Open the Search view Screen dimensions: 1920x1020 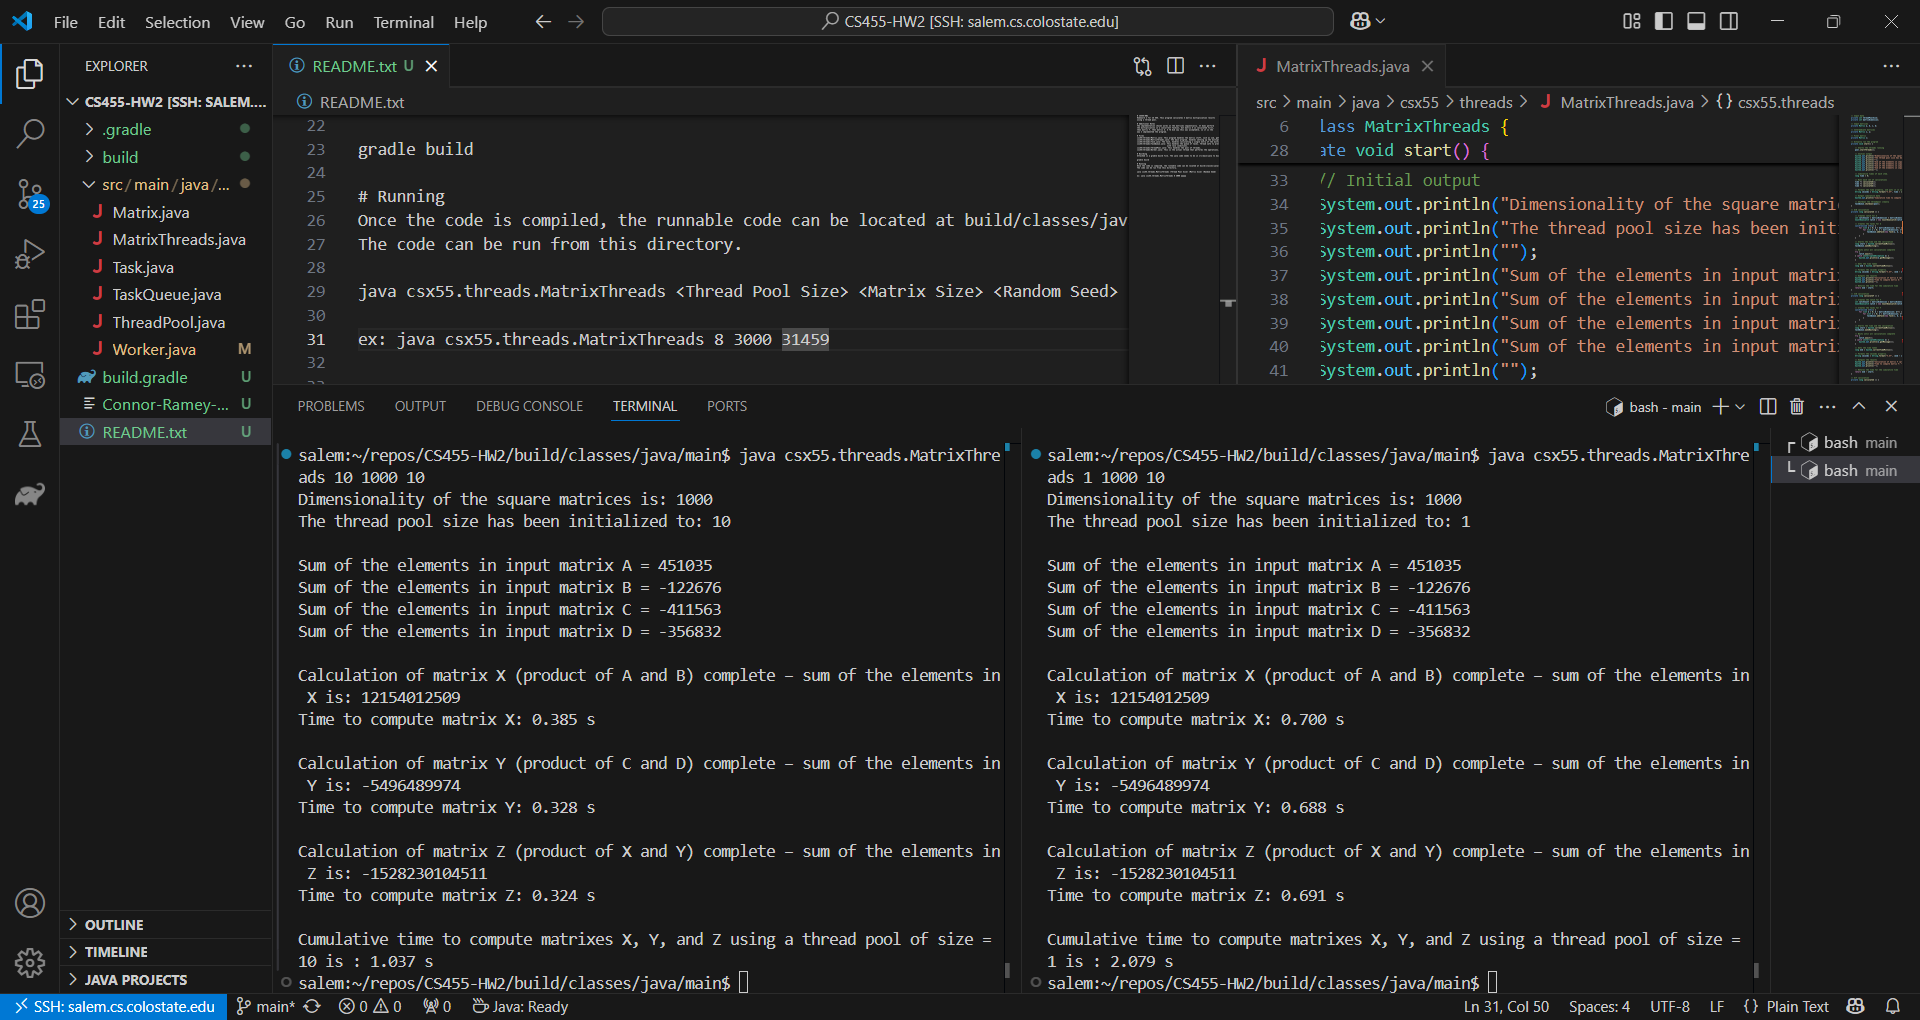30,133
